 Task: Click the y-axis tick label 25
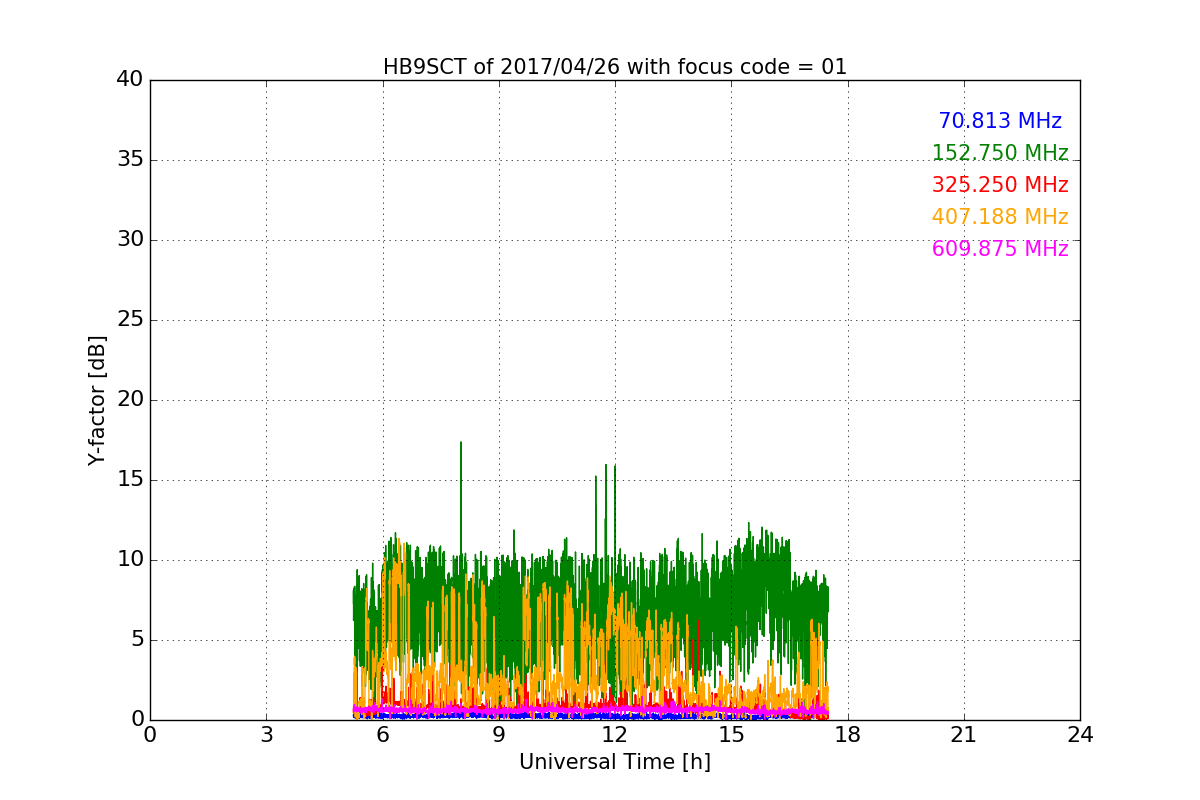[130, 320]
